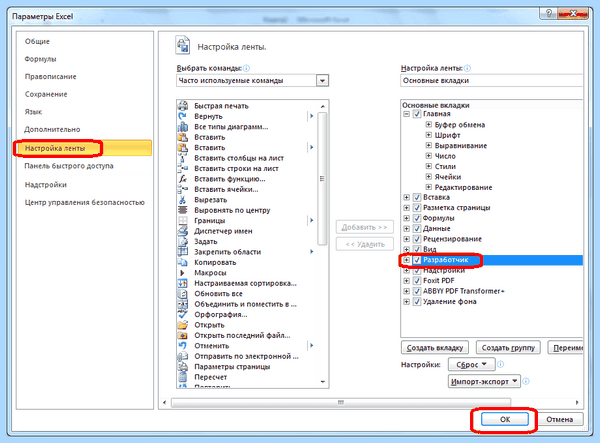Click the Открыть последний файл icon
Viewport: 600px width, 443px height.
click(x=183, y=335)
